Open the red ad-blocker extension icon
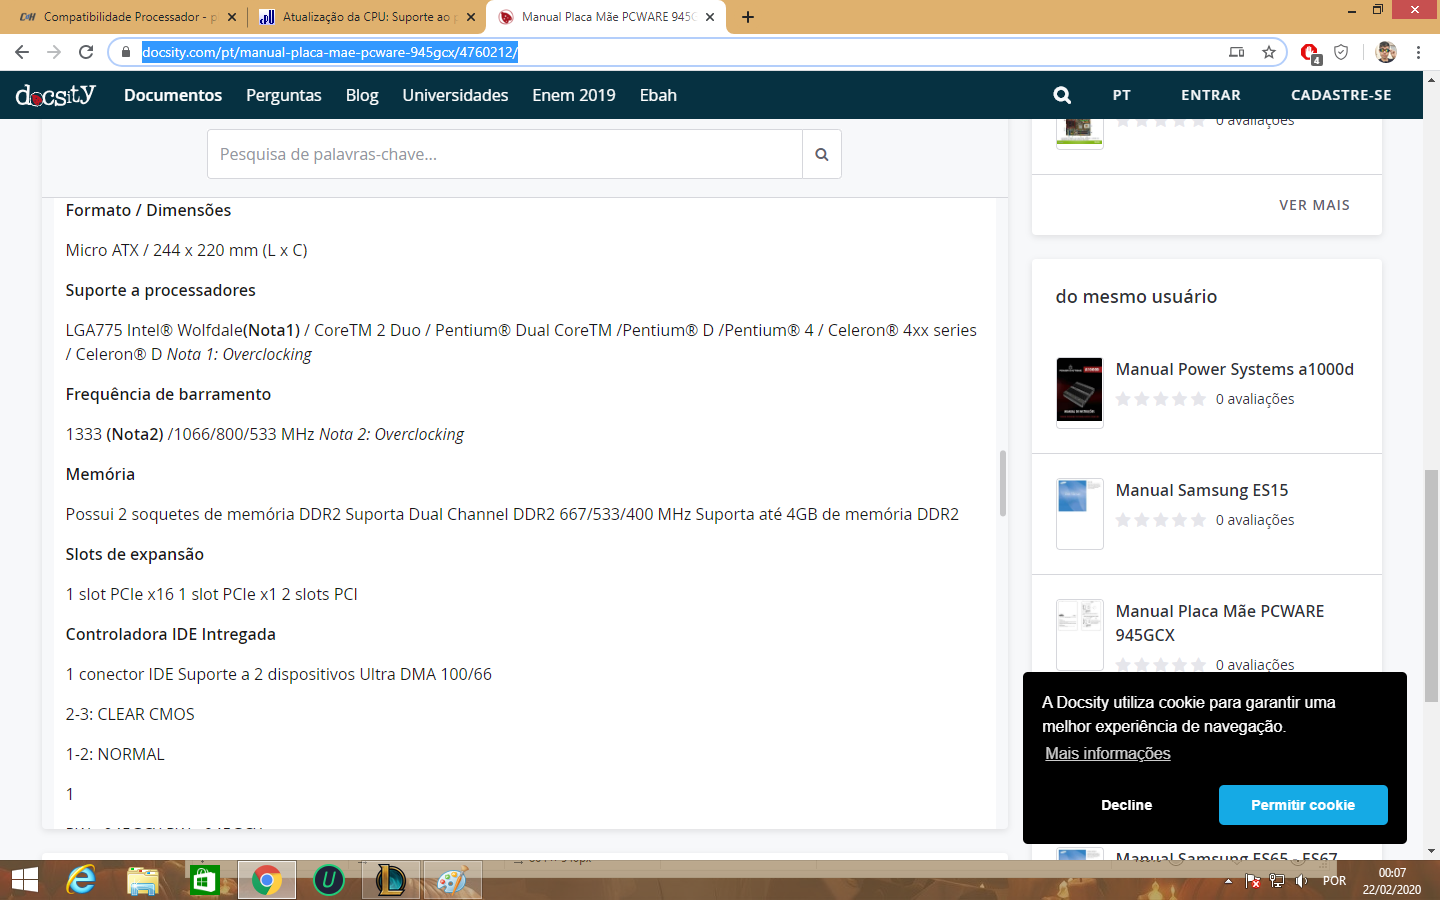Viewport: 1440px width, 900px height. point(1310,53)
